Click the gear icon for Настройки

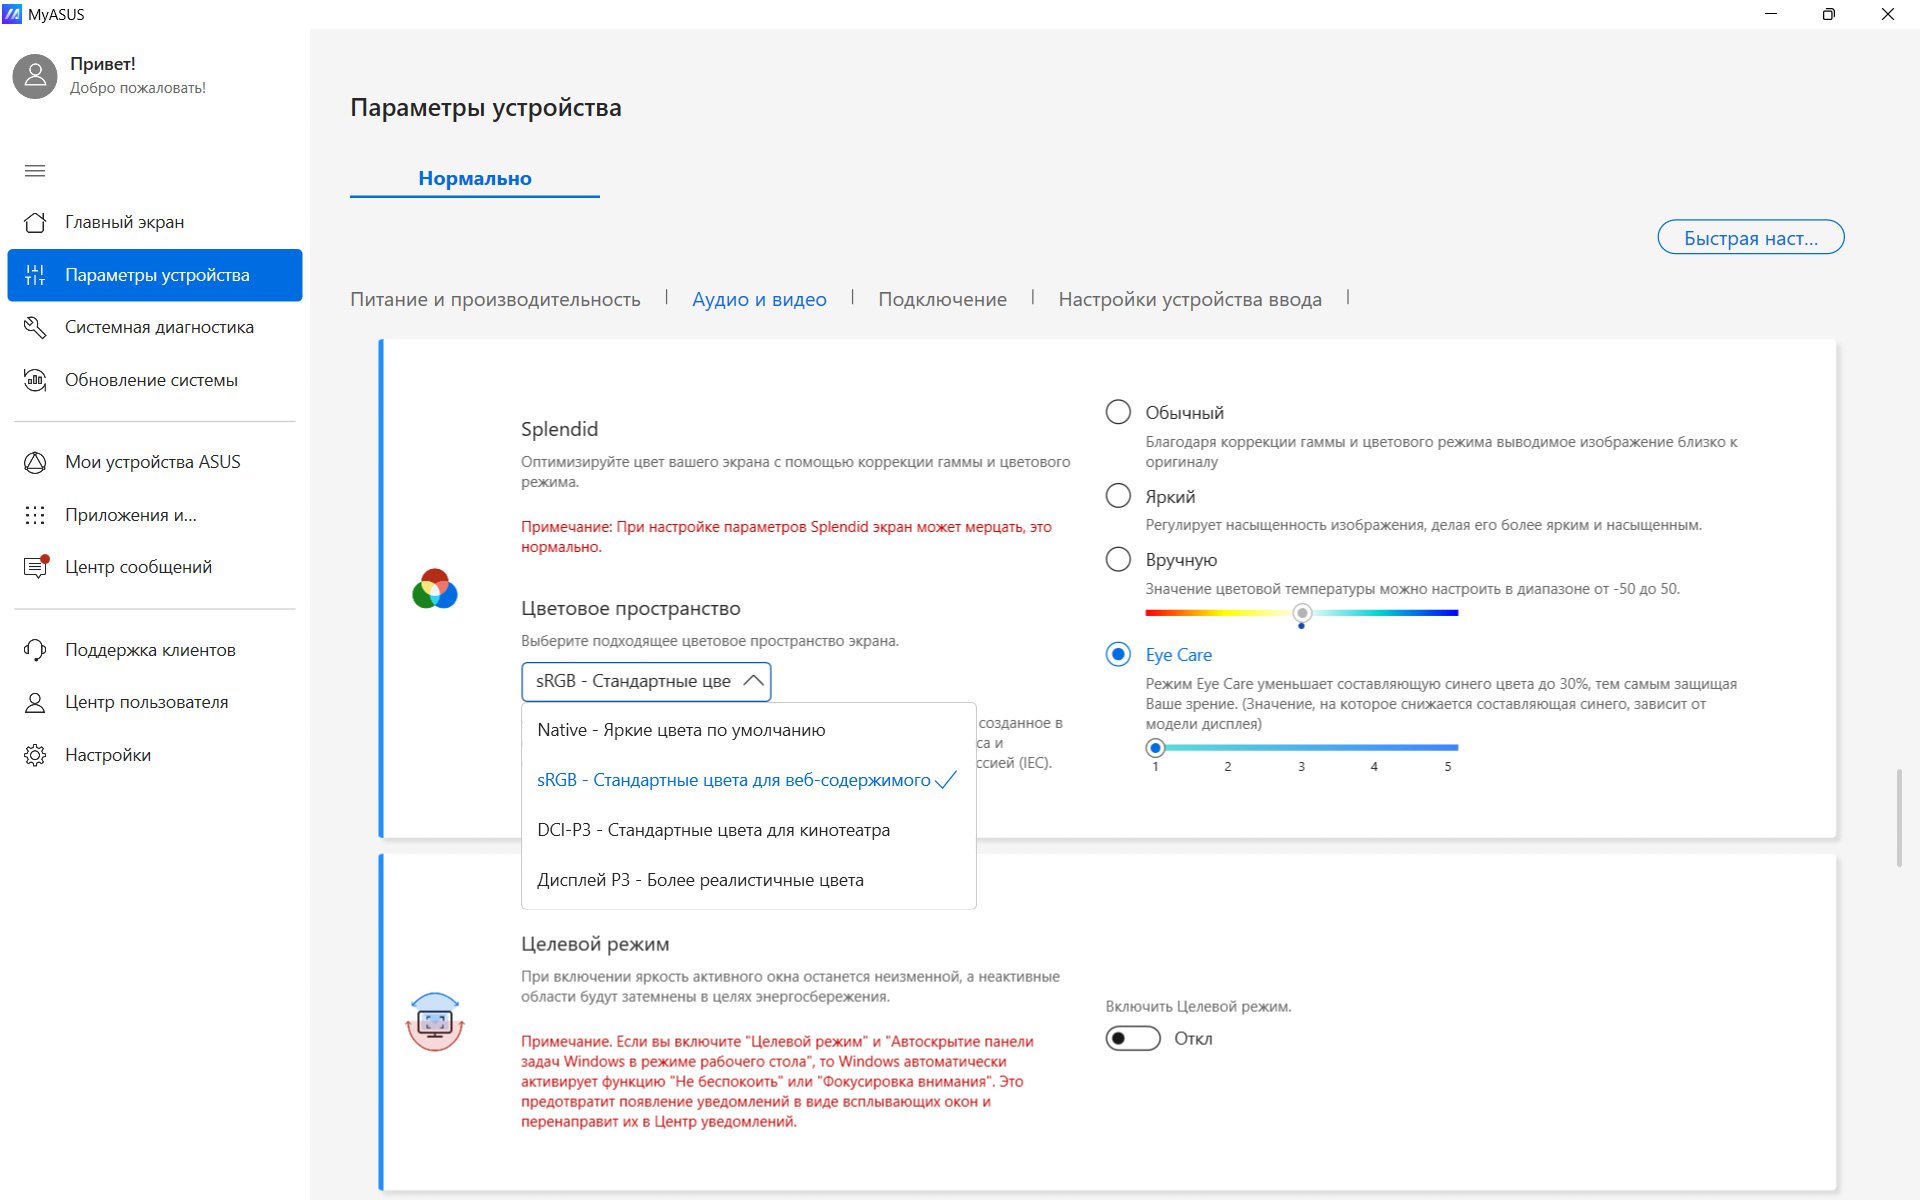[x=35, y=755]
